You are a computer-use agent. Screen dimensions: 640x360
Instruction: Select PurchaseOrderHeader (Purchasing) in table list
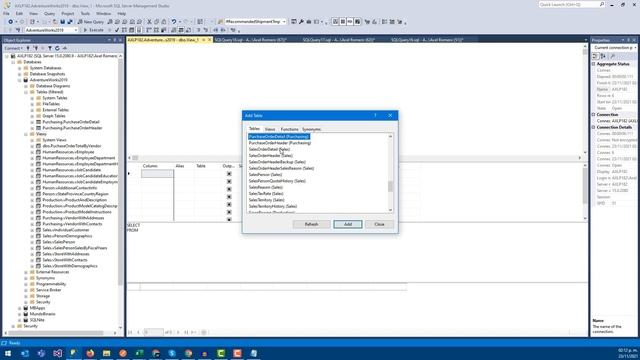point(280,143)
